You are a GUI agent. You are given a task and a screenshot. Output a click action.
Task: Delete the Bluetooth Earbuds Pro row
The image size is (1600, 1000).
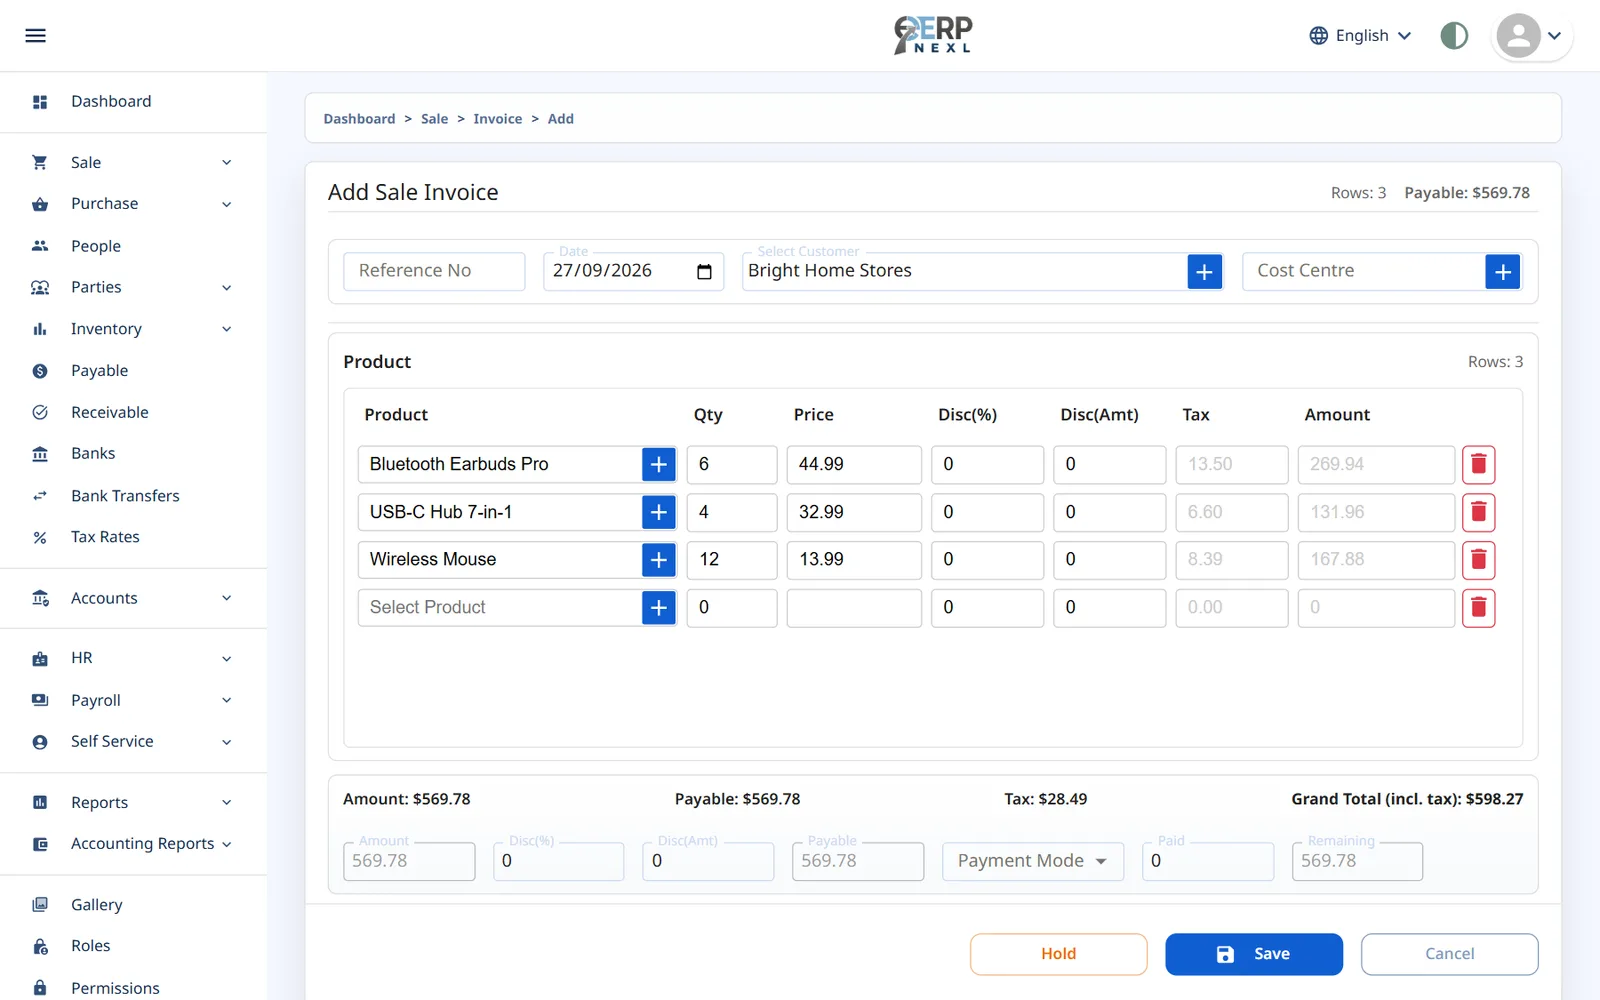point(1478,465)
